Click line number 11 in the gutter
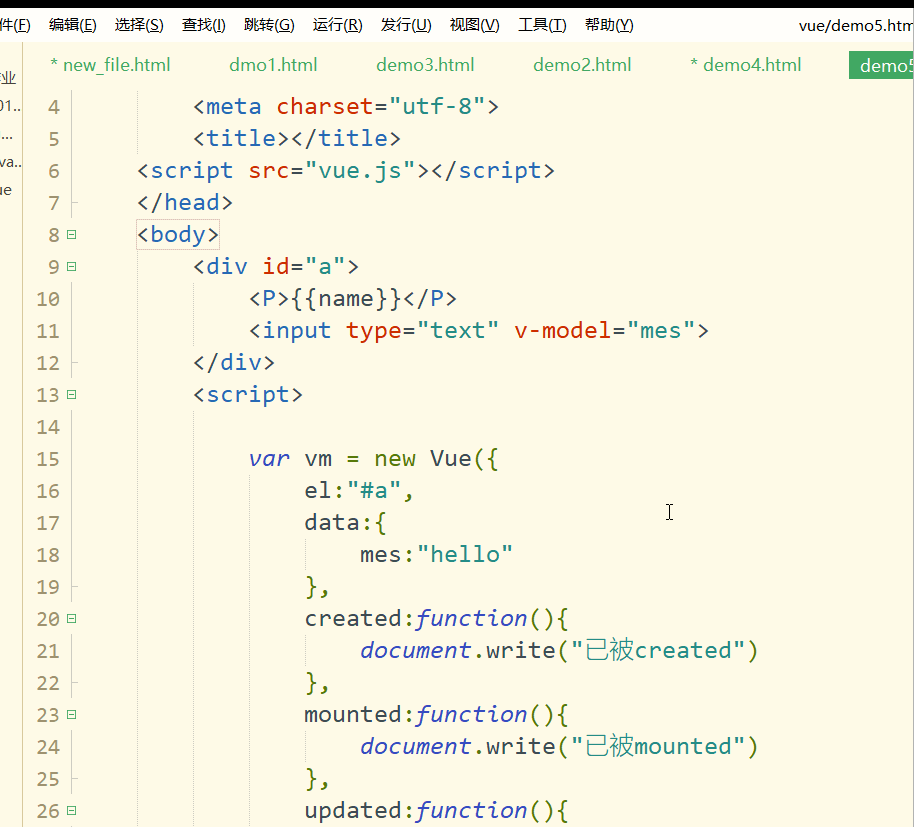The image size is (914, 827). 48,332
